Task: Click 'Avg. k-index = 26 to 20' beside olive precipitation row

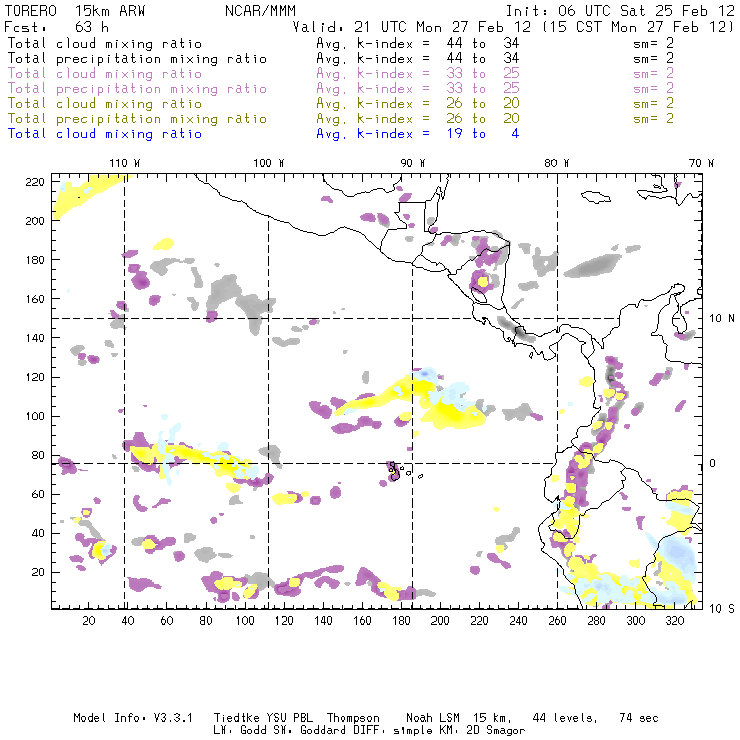Action: (418, 118)
